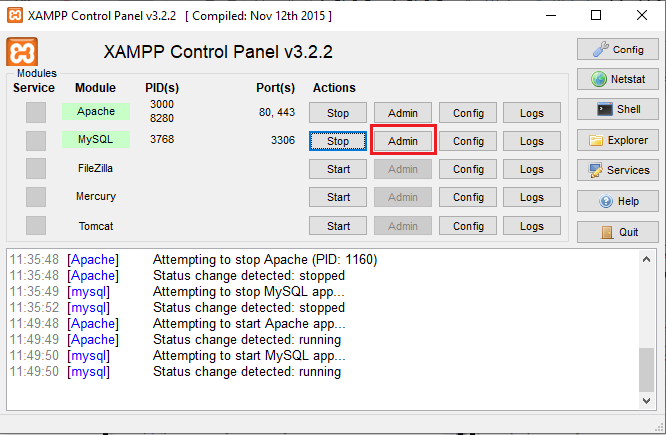Open the Shell terminal icon
The image size is (666, 435).
point(618,109)
